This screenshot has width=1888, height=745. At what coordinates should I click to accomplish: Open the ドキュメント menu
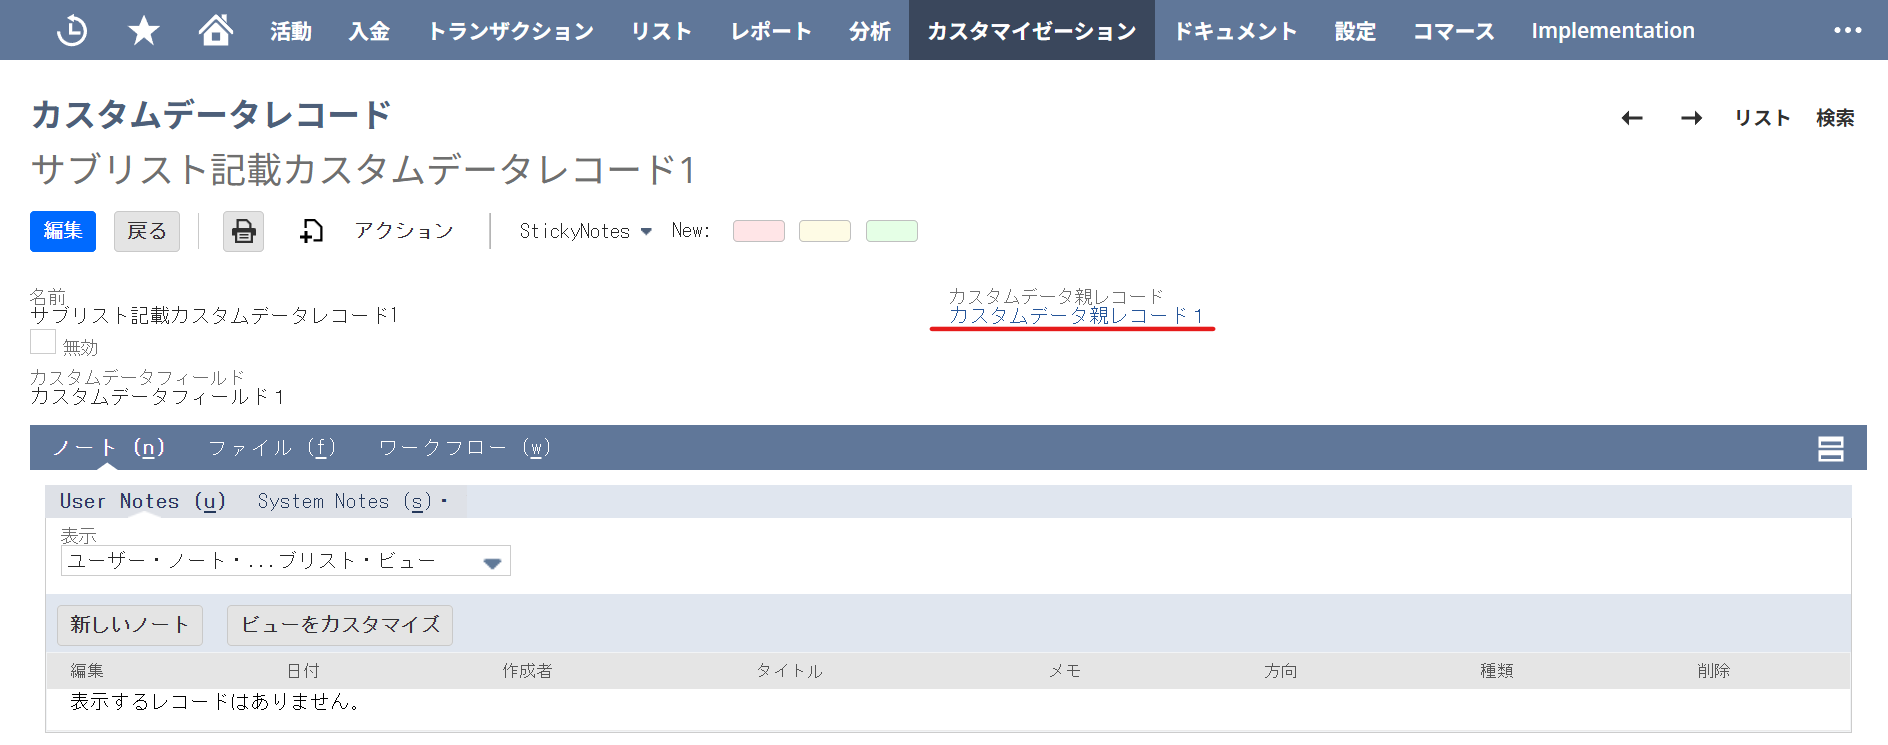click(x=1235, y=31)
